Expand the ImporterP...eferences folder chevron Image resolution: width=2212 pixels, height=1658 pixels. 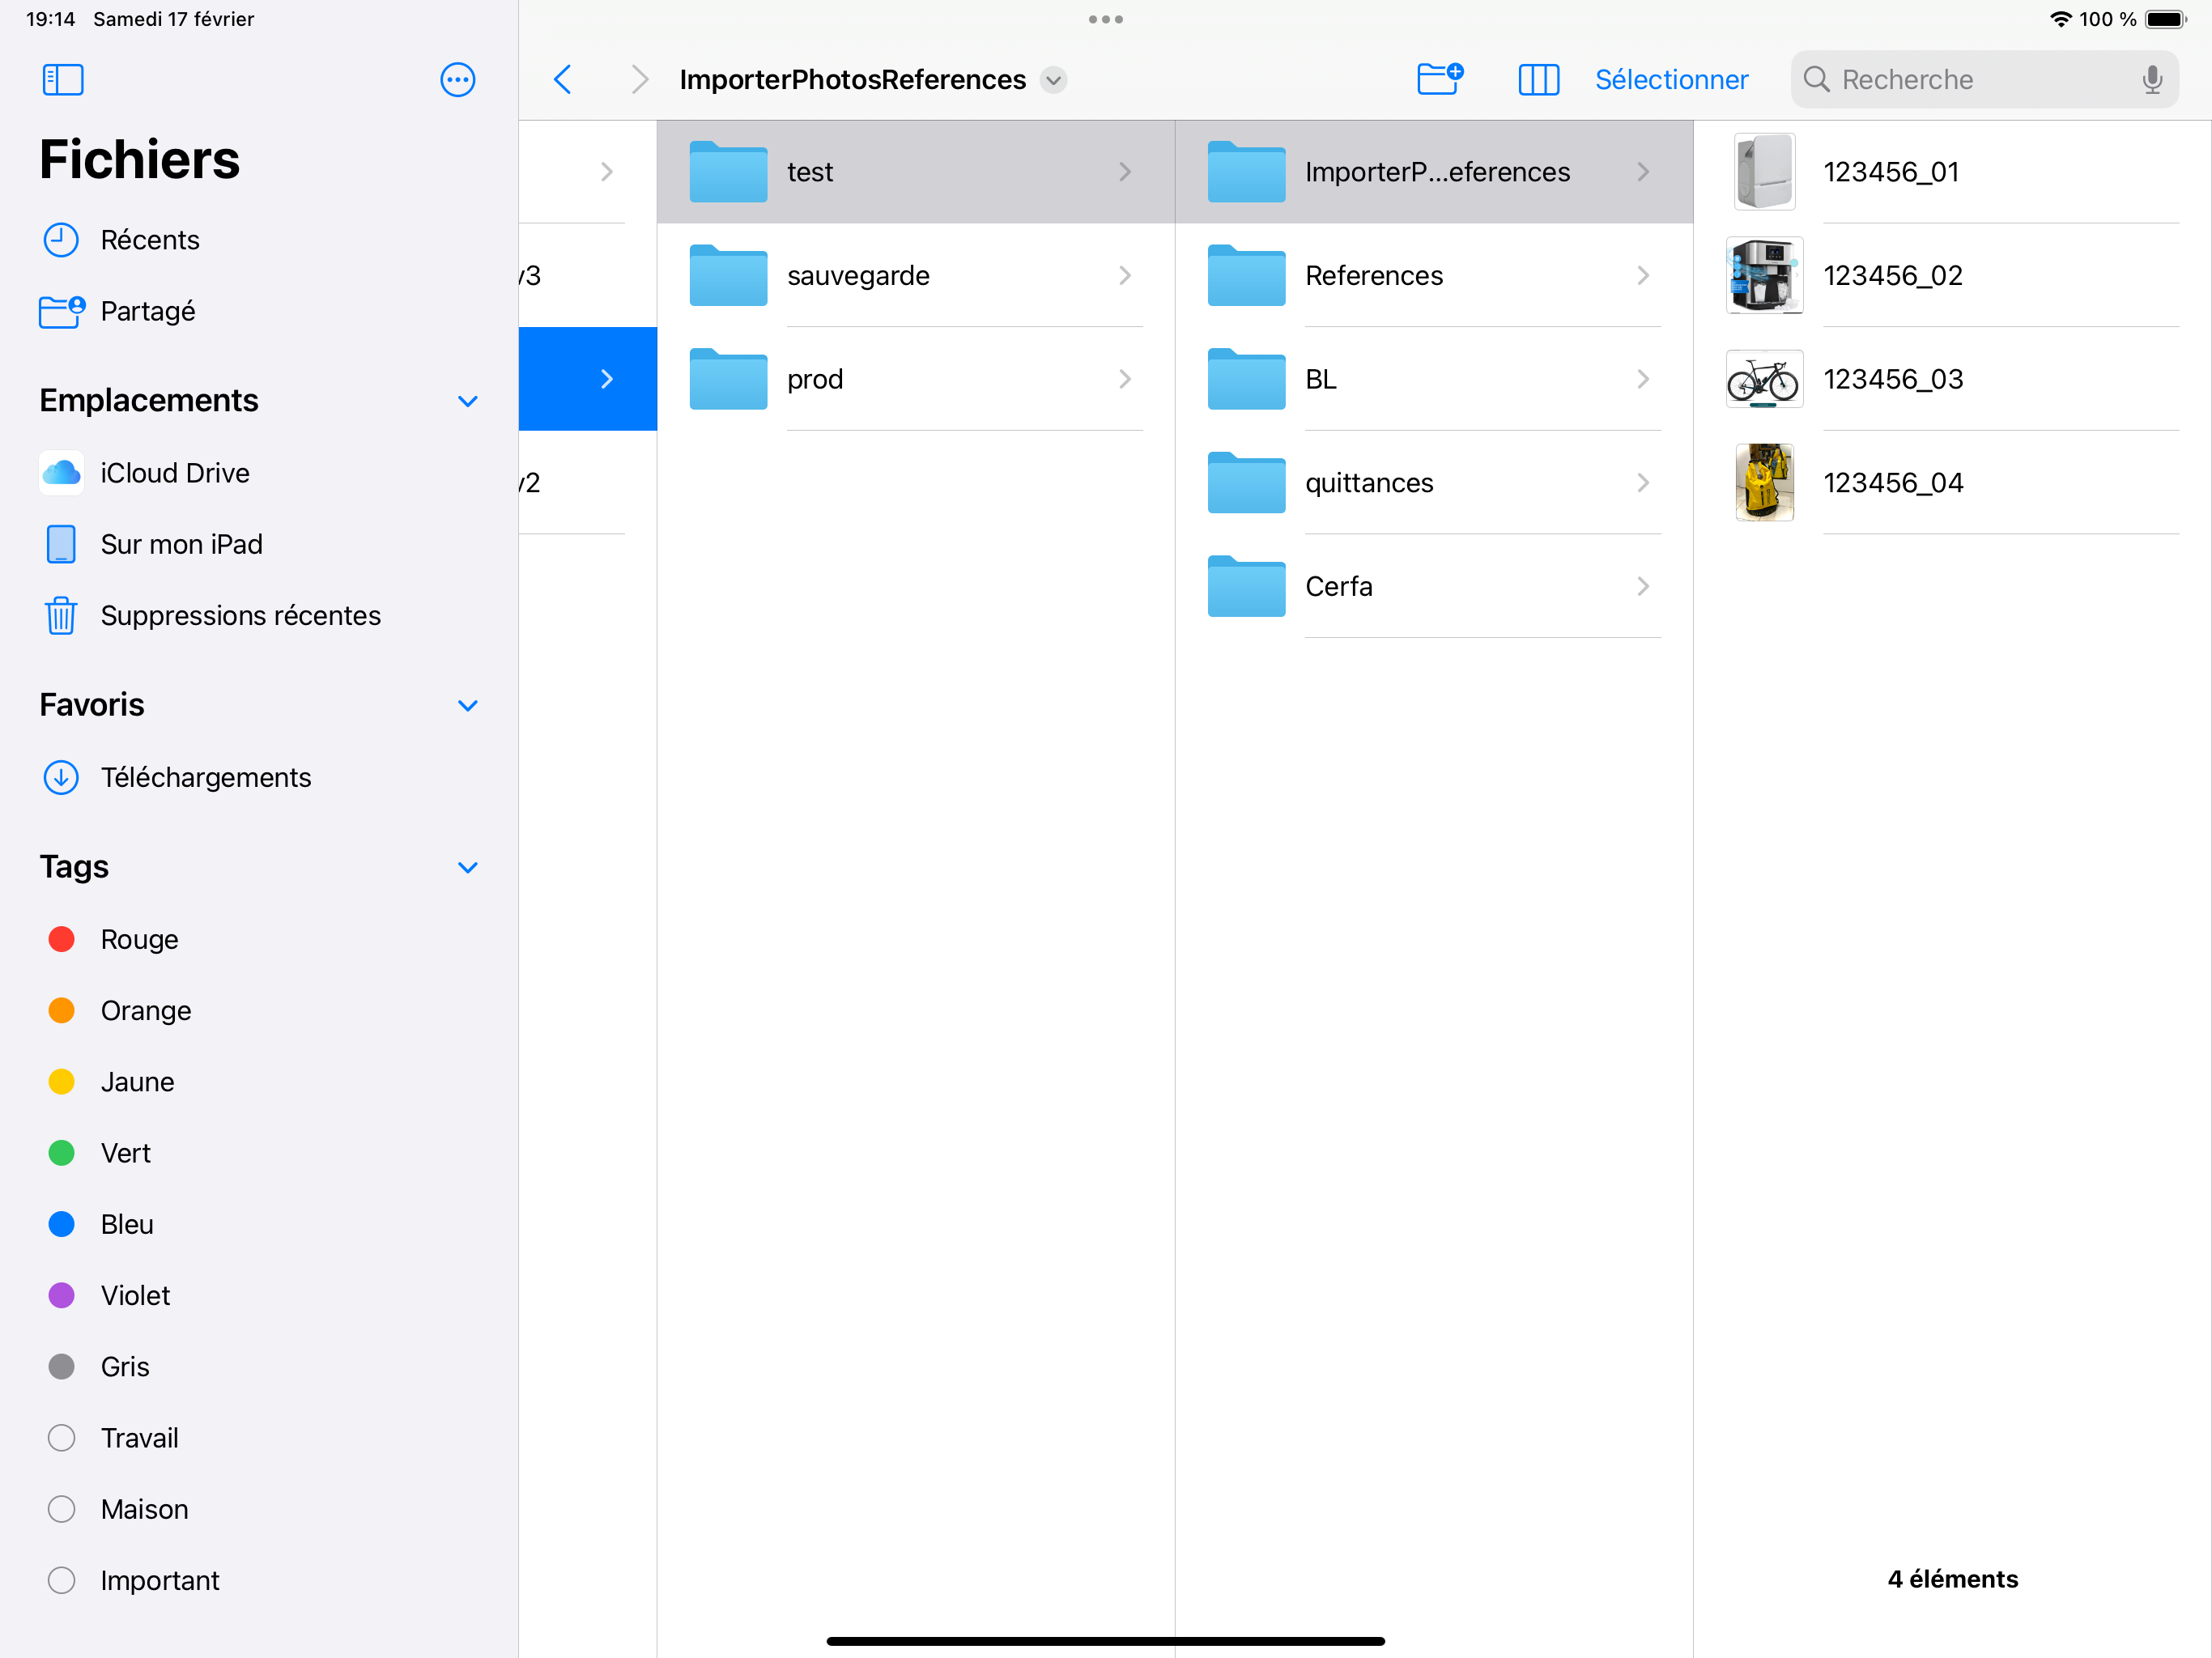1643,172
